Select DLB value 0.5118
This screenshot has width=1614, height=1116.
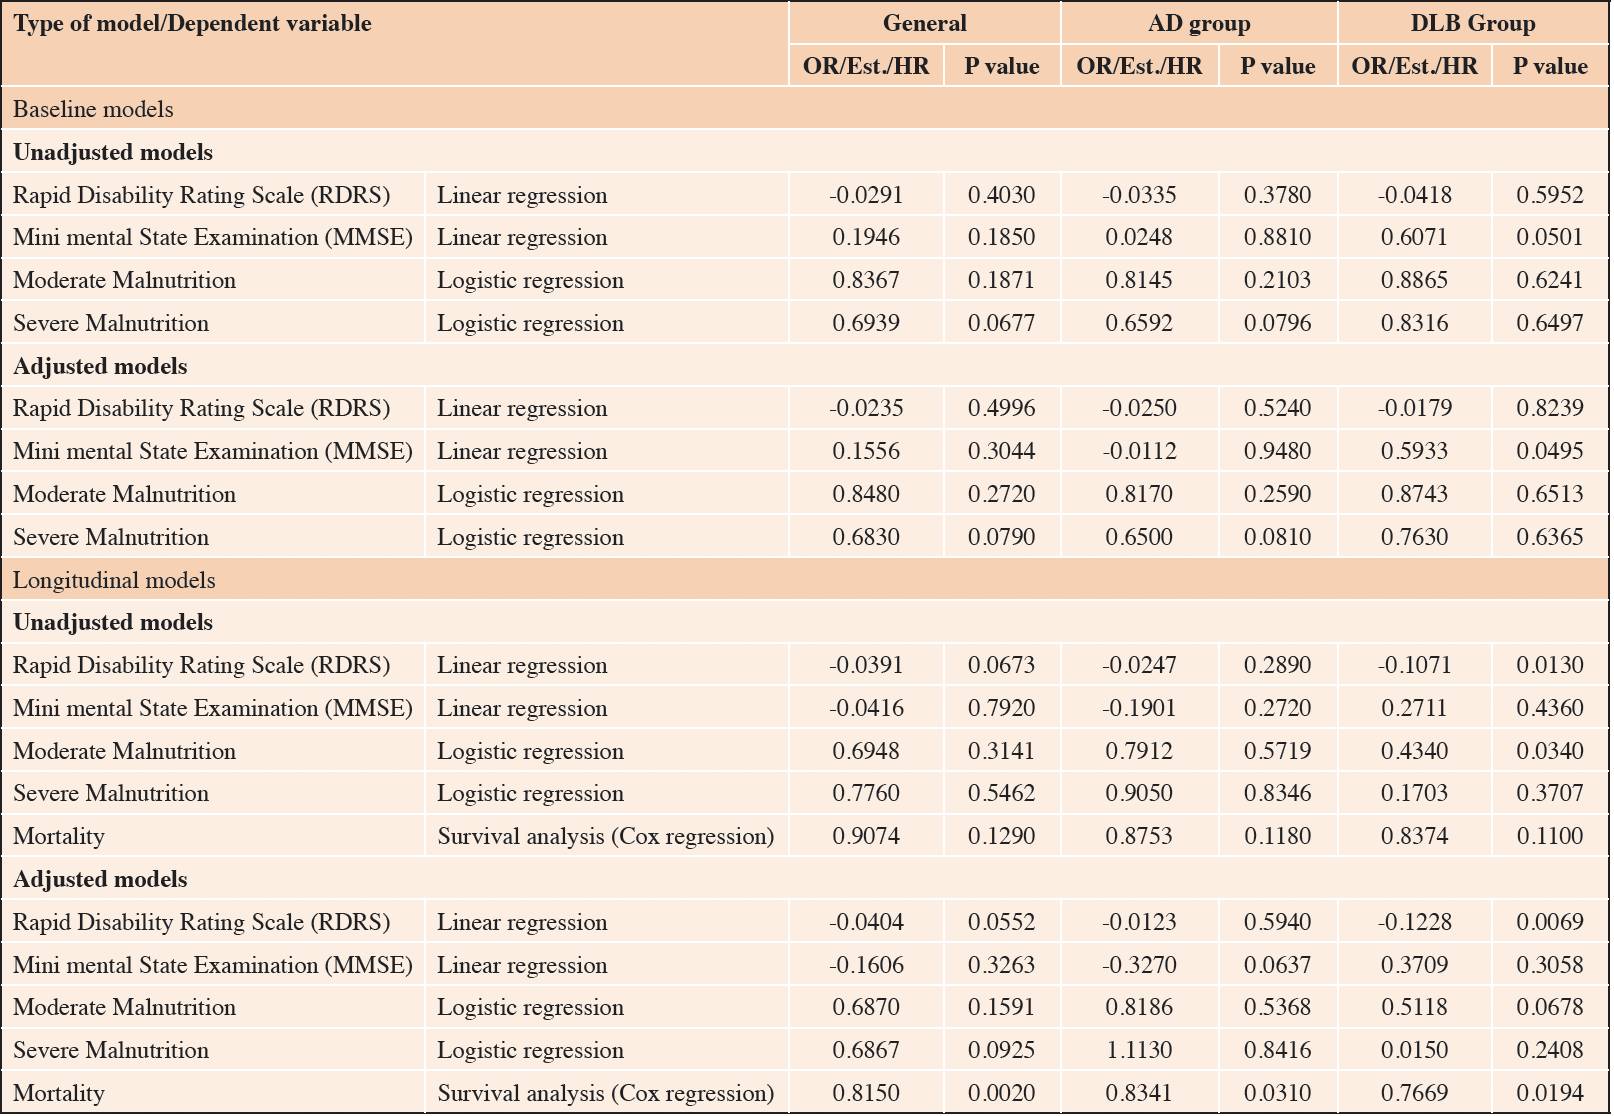1414,1007
